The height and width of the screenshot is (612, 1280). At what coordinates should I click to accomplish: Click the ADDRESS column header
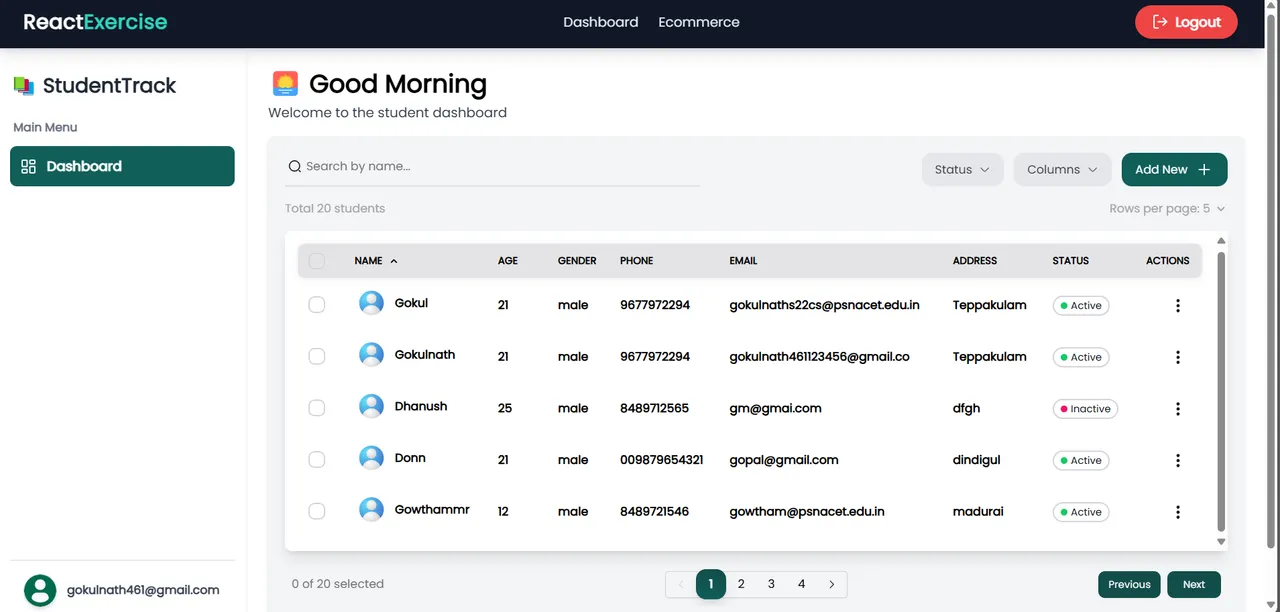coord(975,261)
